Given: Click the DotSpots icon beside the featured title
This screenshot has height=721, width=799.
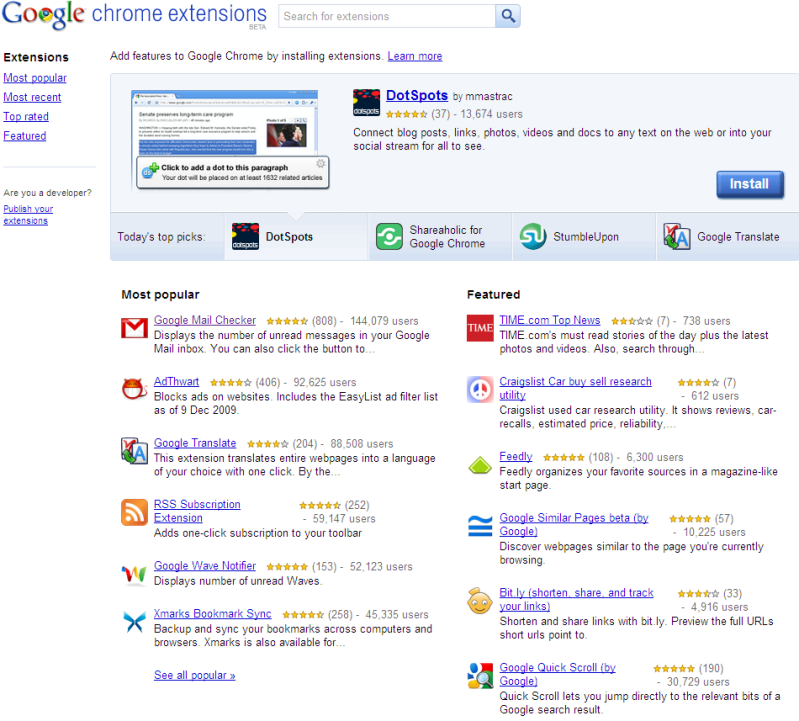Looking at the screenshot, I should (x=366, y=102).
